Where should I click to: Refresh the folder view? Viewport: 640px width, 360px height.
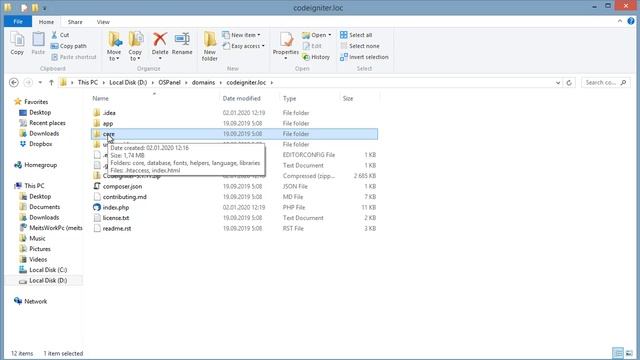coord(569,82)
